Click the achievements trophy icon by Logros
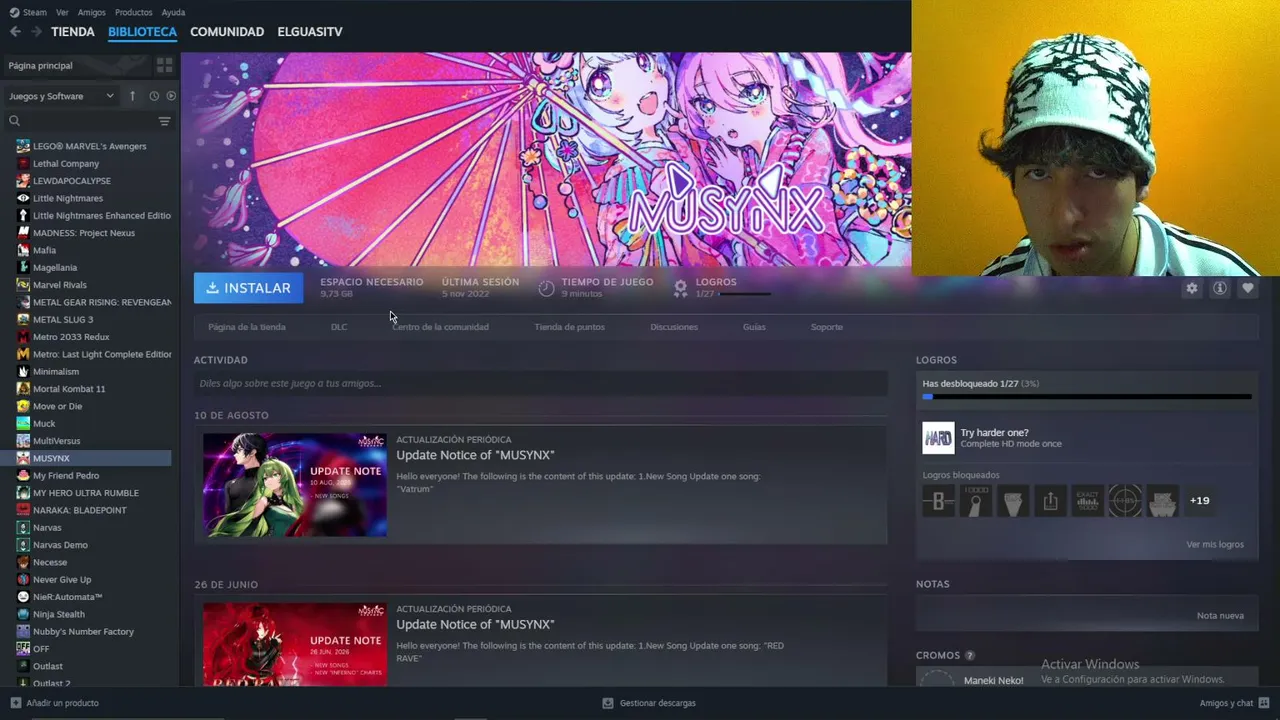Viewport: 1280px width, 720px height. (x=681, y=288)
